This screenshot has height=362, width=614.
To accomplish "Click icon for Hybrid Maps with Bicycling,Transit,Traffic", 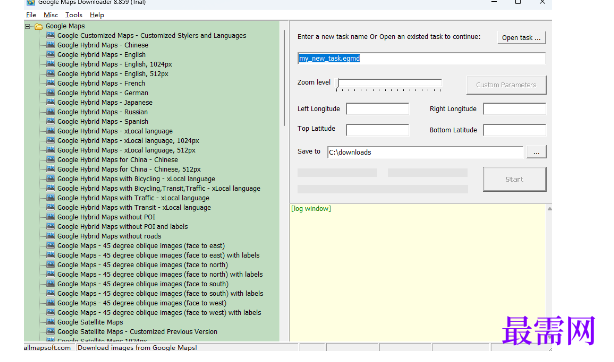I will (50, 188).
